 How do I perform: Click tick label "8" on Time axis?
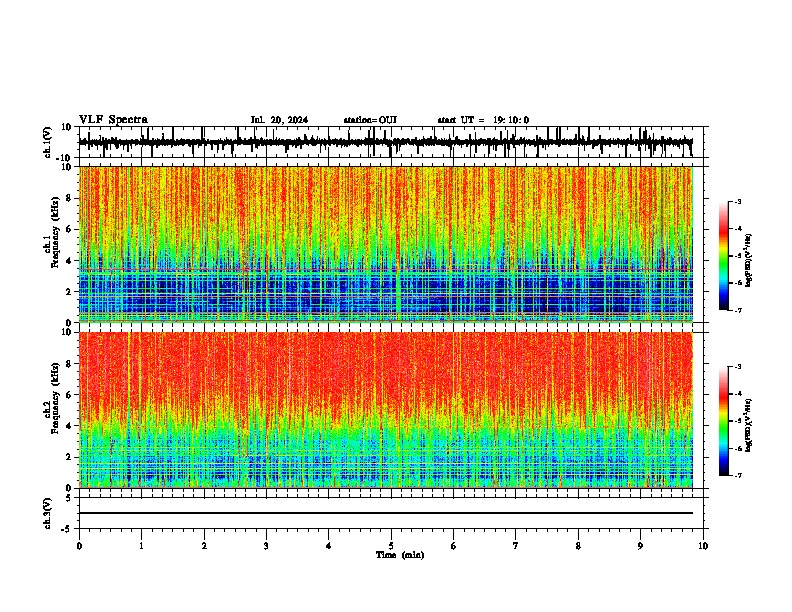(x=578, y=546)
